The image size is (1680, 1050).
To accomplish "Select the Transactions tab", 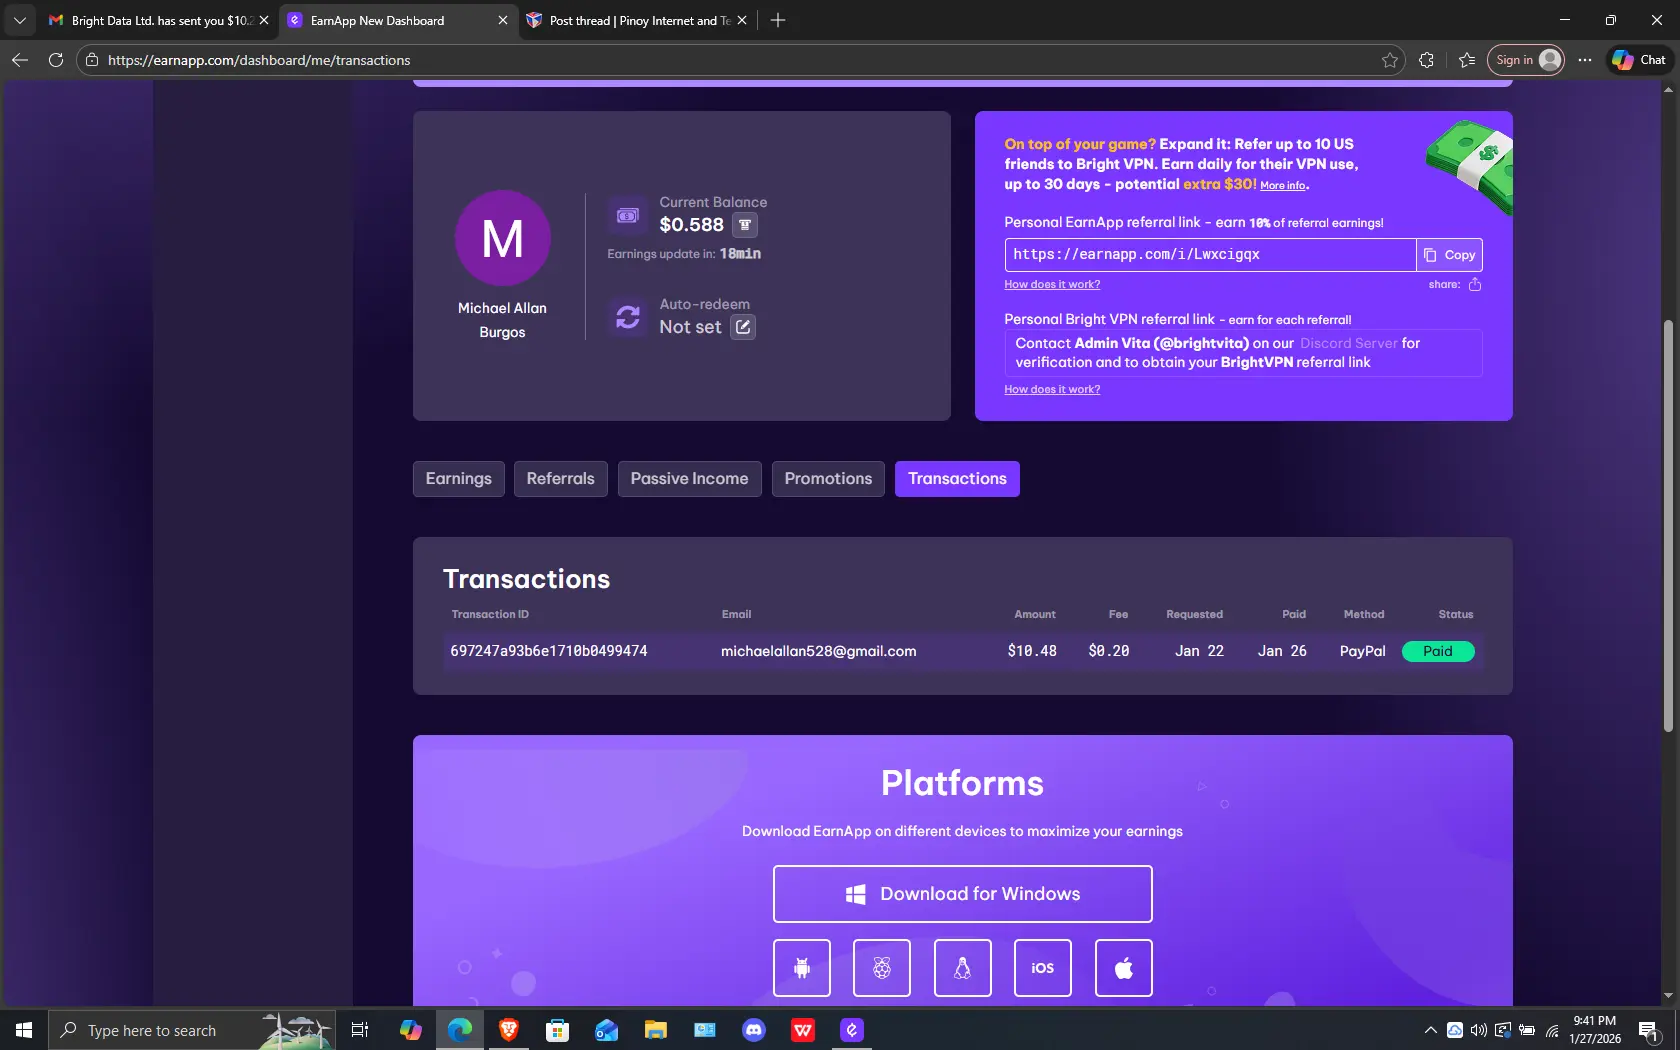I will click(x=957, y=479).
